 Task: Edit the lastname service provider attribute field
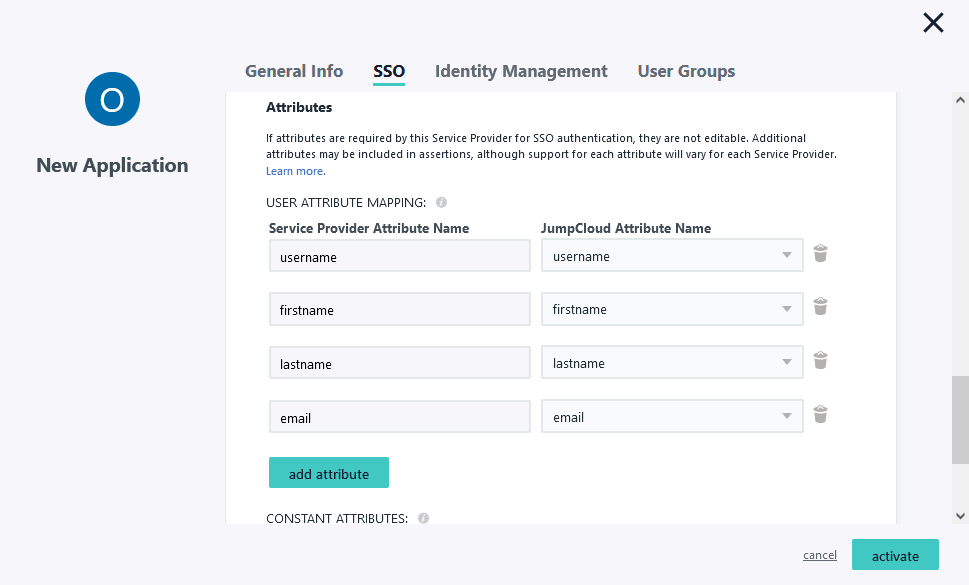pyautogui.click(x=400, y=363)
